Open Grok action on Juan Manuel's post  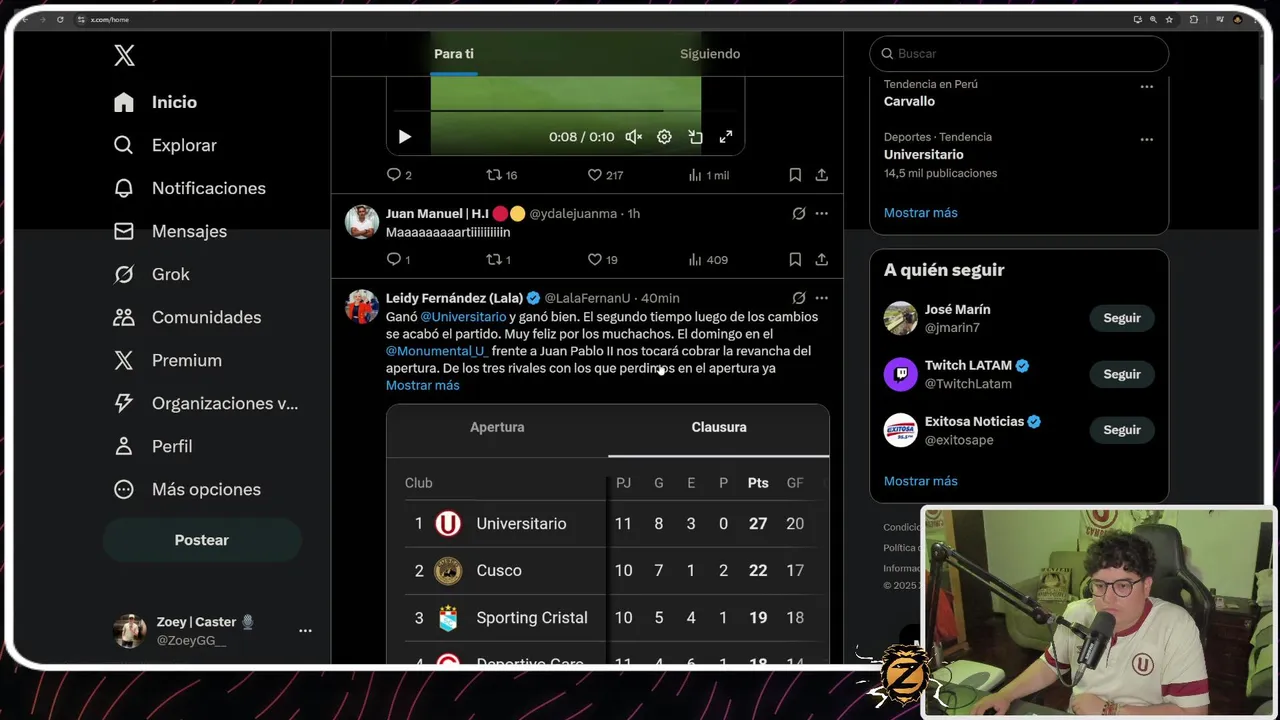pos(799,214)
